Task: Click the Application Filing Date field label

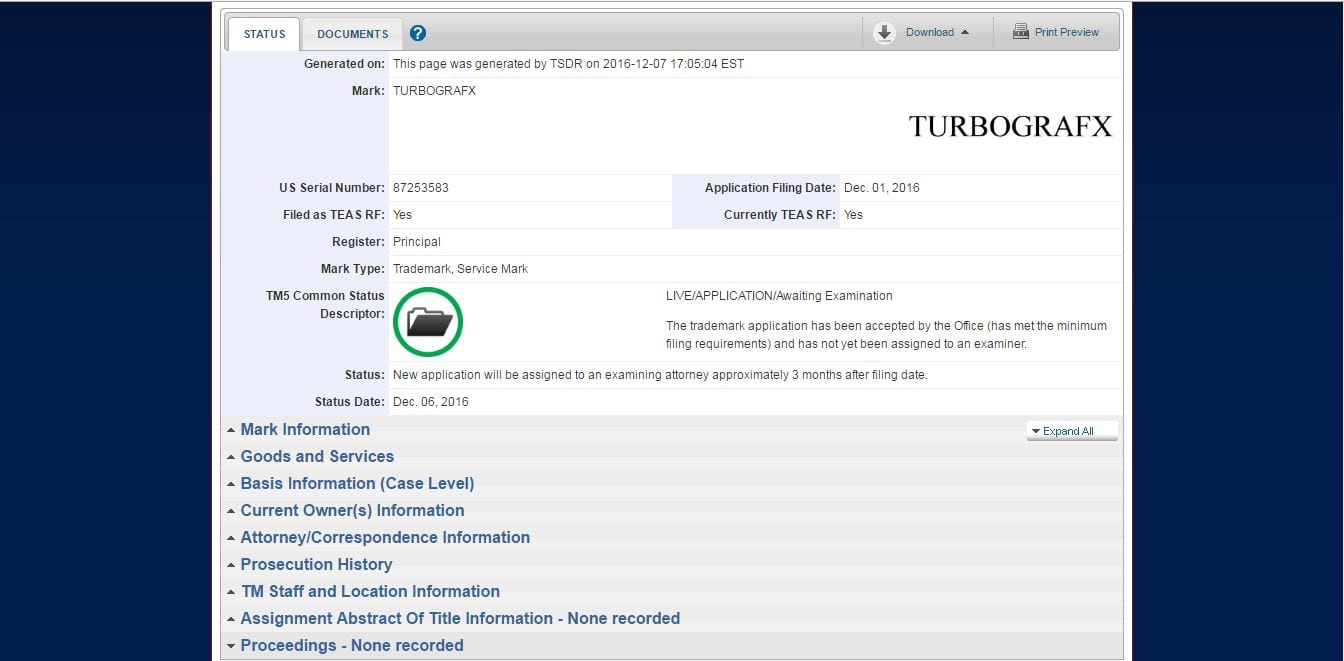Action: pos(770,188)
